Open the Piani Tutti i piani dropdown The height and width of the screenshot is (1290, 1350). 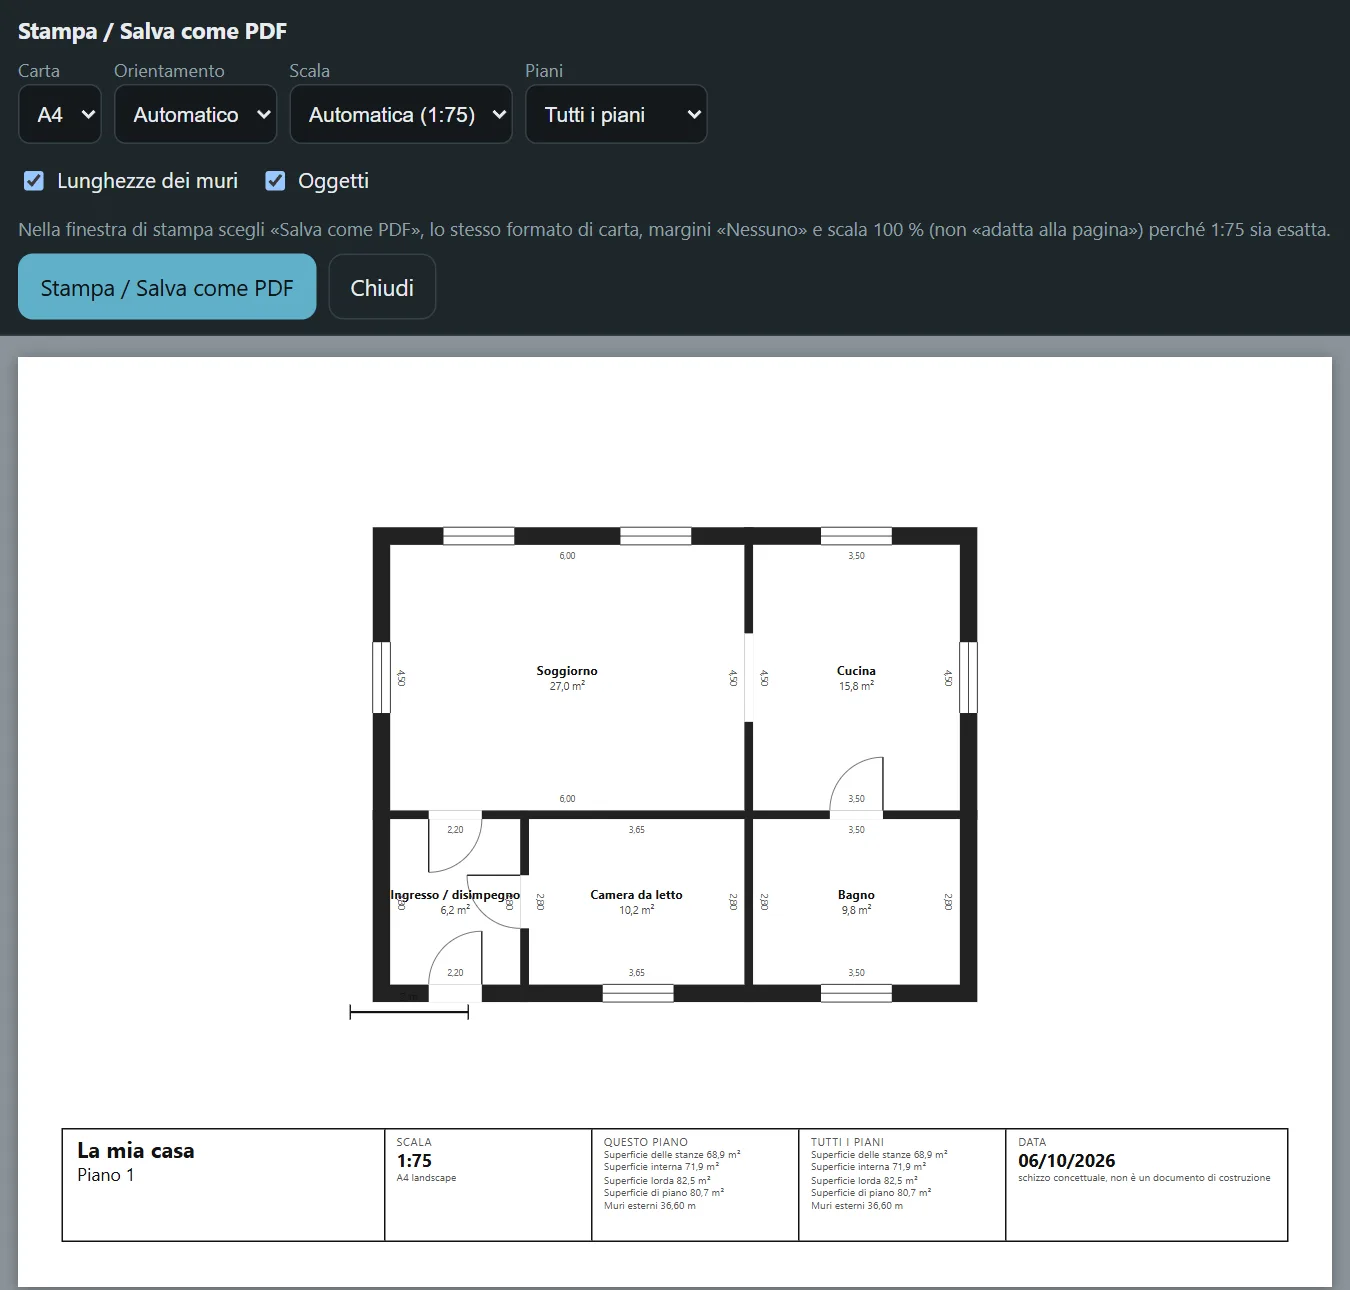tap(616, 114)
